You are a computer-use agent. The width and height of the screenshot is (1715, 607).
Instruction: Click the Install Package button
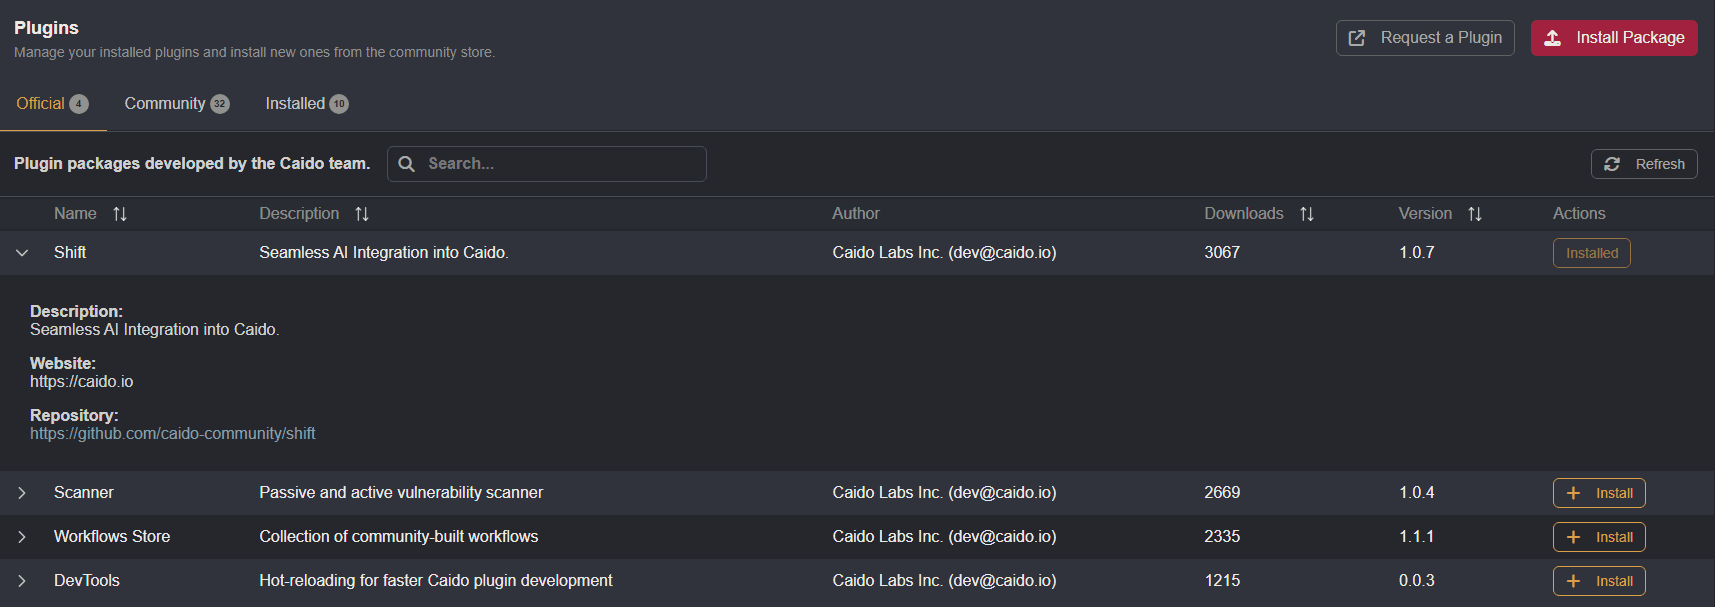tap(1613, 37)
